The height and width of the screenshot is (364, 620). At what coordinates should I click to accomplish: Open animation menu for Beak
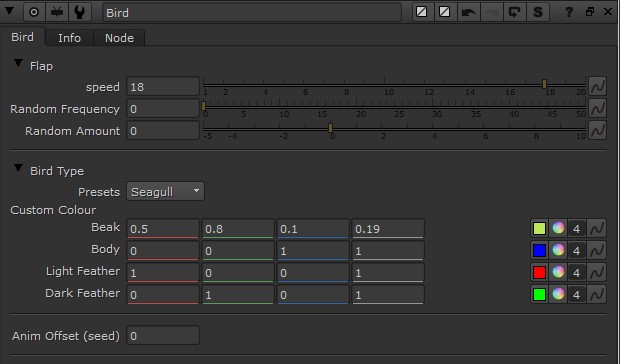pos(596,228)
